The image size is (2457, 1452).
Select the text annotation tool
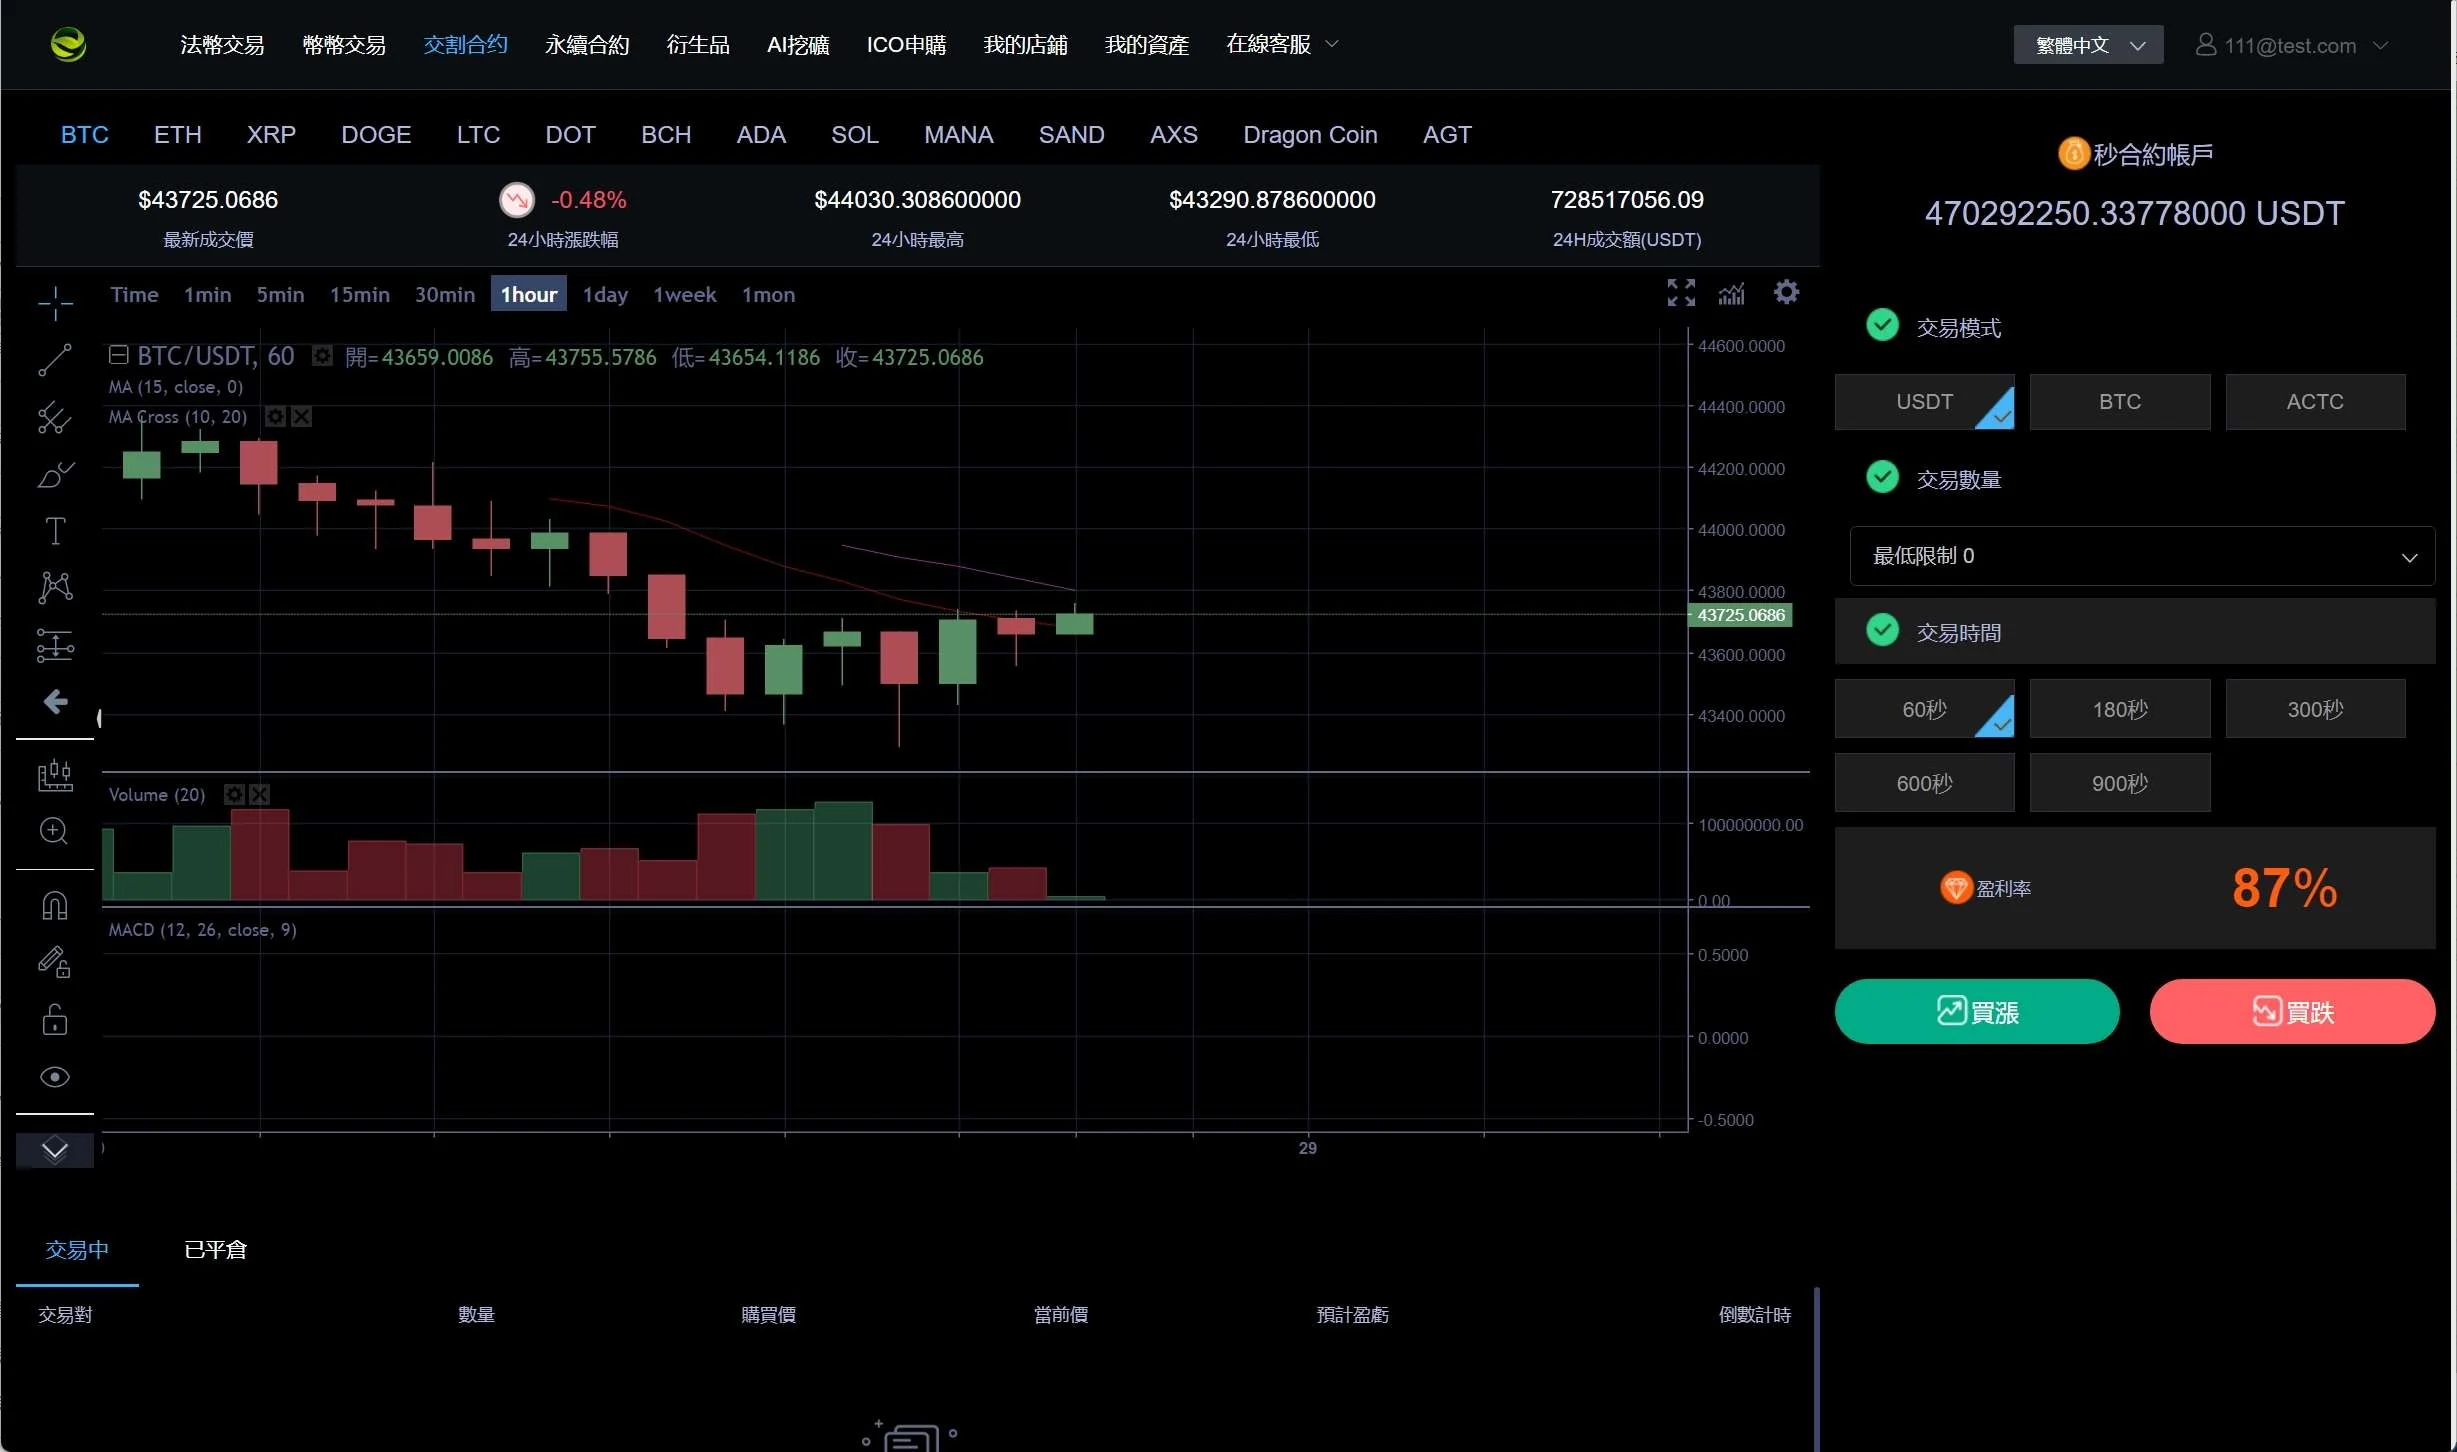click(x=55, y=530)
